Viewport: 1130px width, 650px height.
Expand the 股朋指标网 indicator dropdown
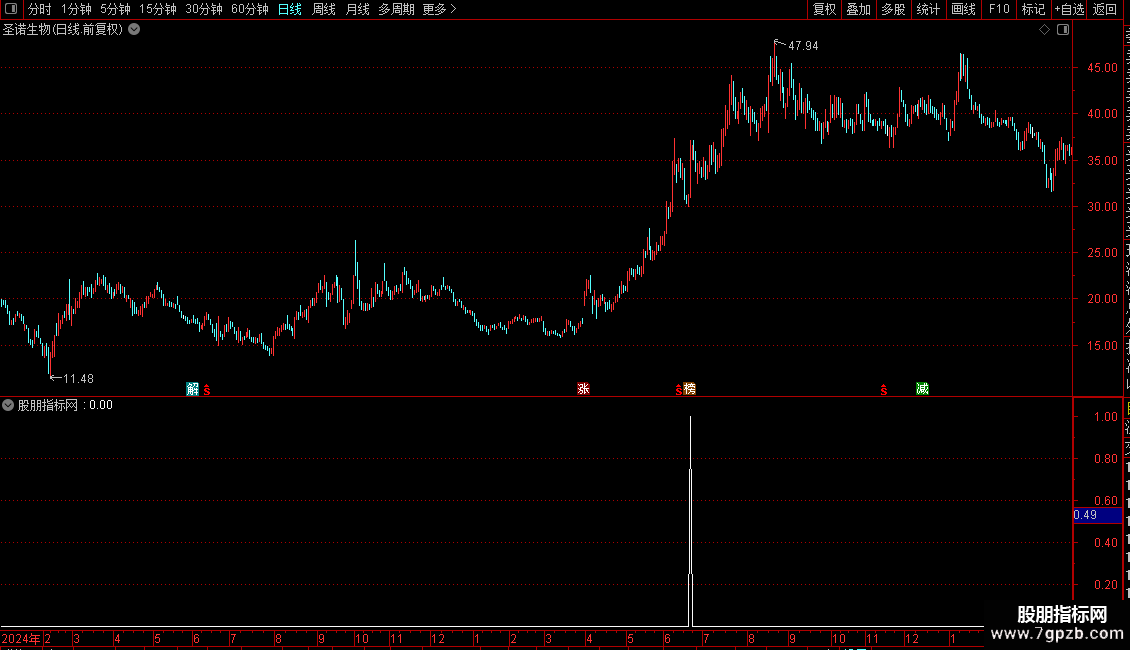point(8,405)
